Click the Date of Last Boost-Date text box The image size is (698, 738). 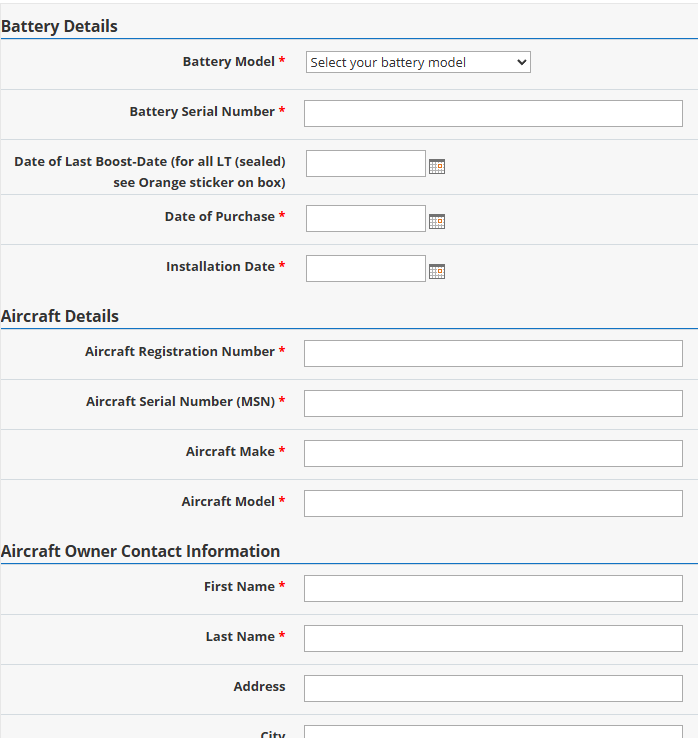pos(366,164)
